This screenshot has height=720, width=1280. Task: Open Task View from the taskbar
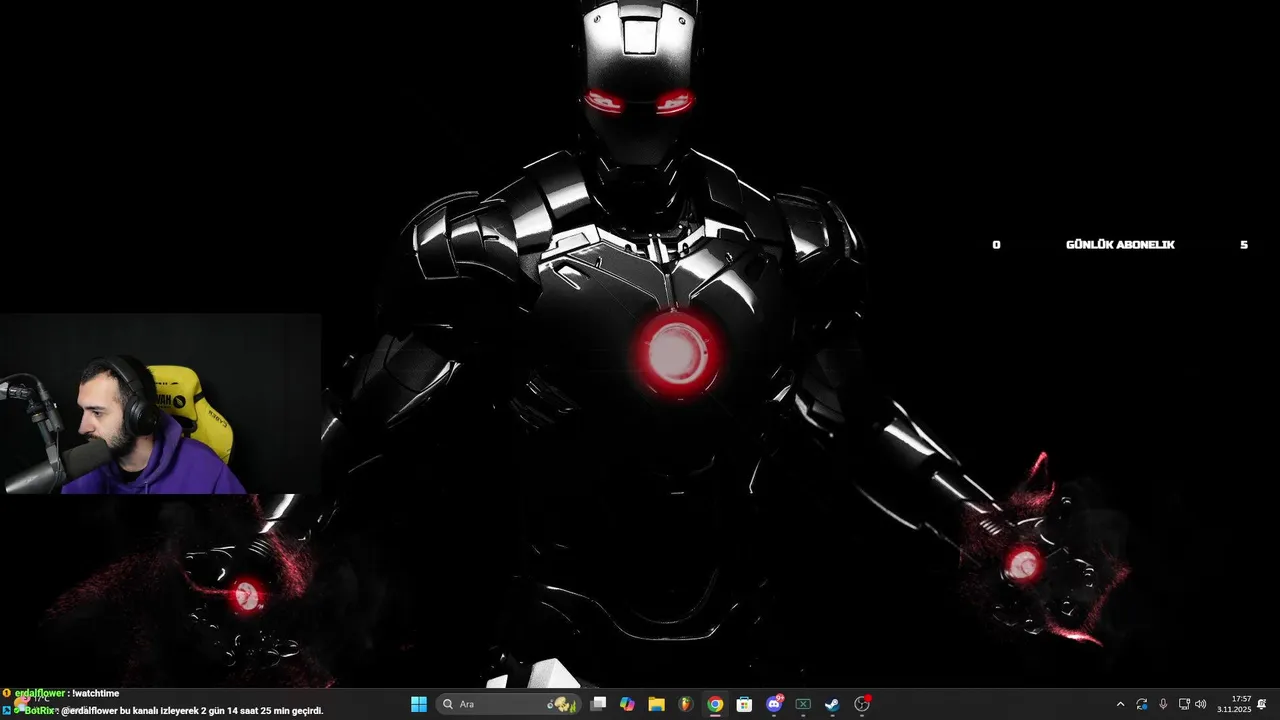[x=598, y=704]
